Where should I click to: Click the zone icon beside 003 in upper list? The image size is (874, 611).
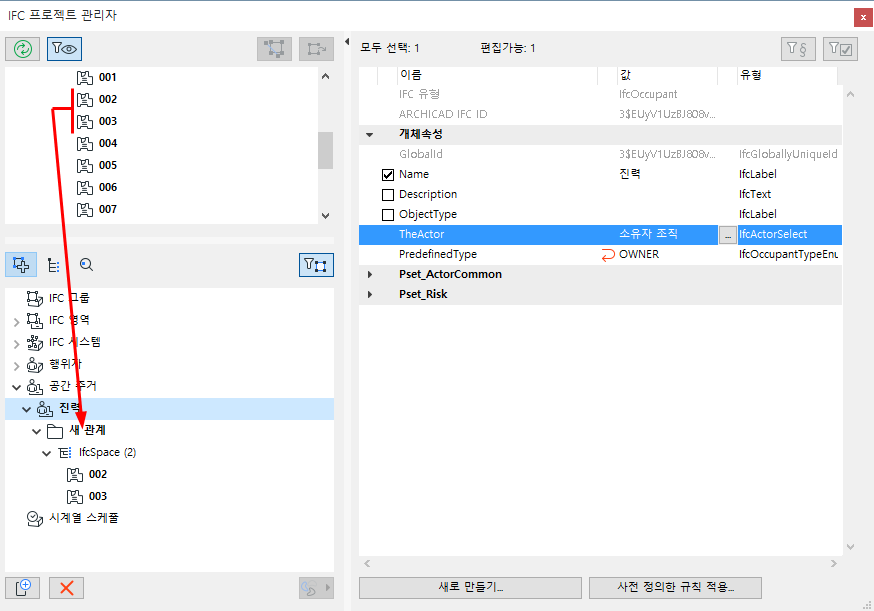coord(85,122)
